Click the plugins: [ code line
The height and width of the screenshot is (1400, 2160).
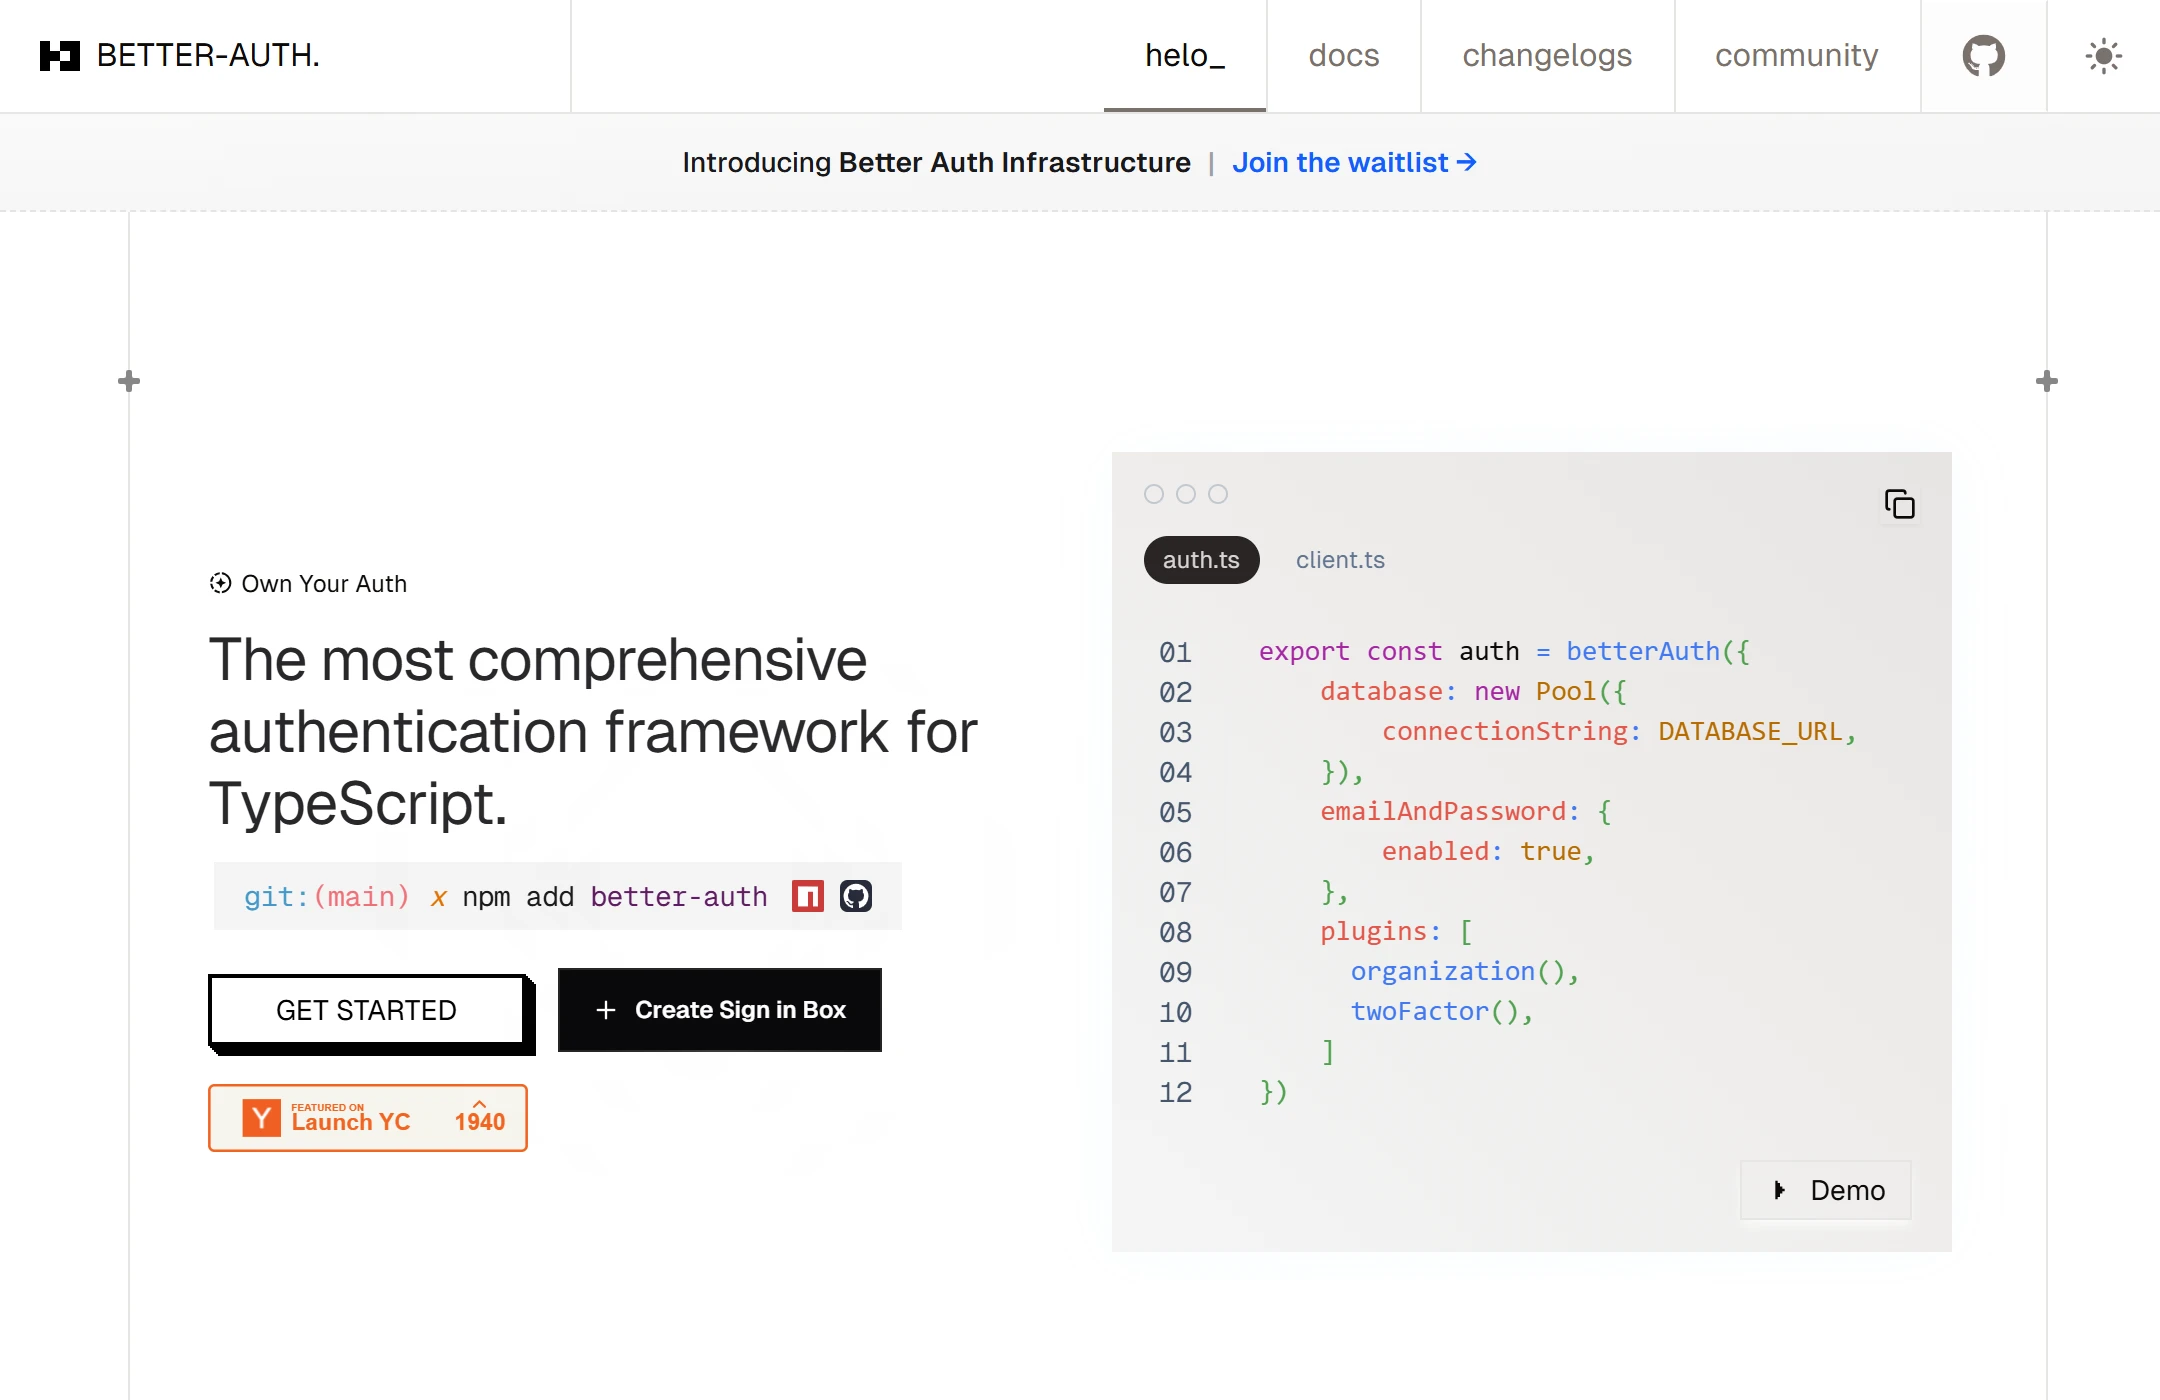[x=1396, y=932]
